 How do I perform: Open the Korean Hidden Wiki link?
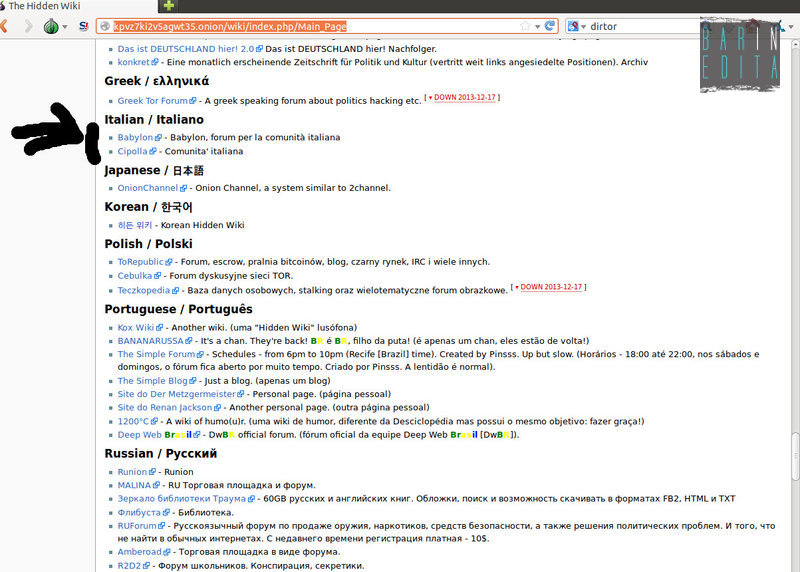coord(135,225)
